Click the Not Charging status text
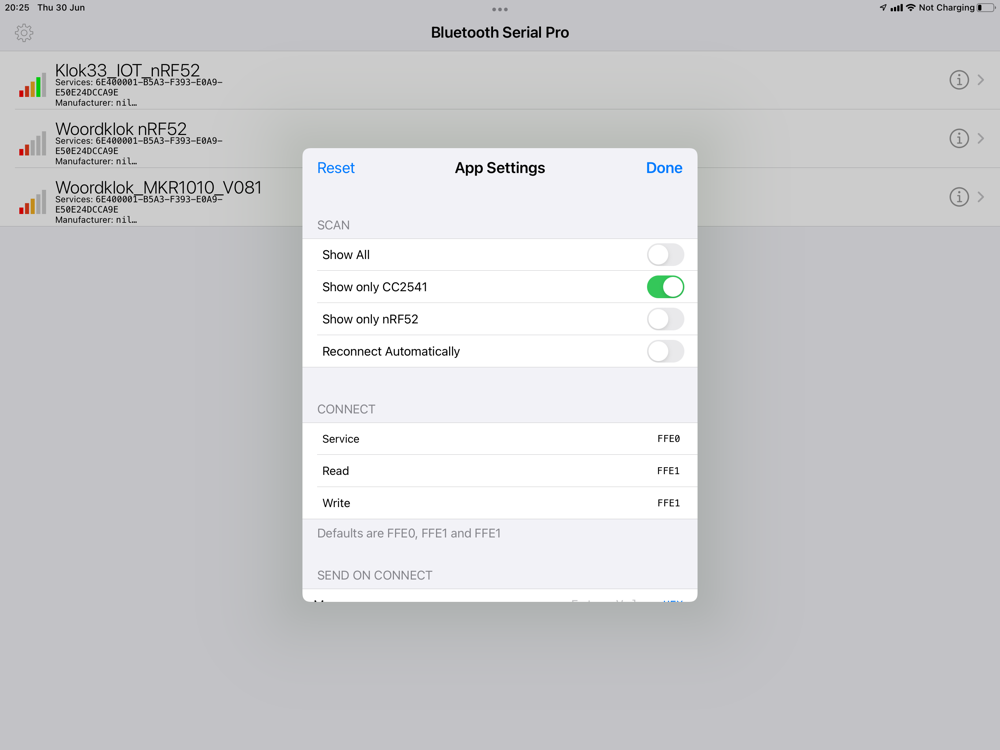The width and height of the screenshot is (1000, 750). 946,8
